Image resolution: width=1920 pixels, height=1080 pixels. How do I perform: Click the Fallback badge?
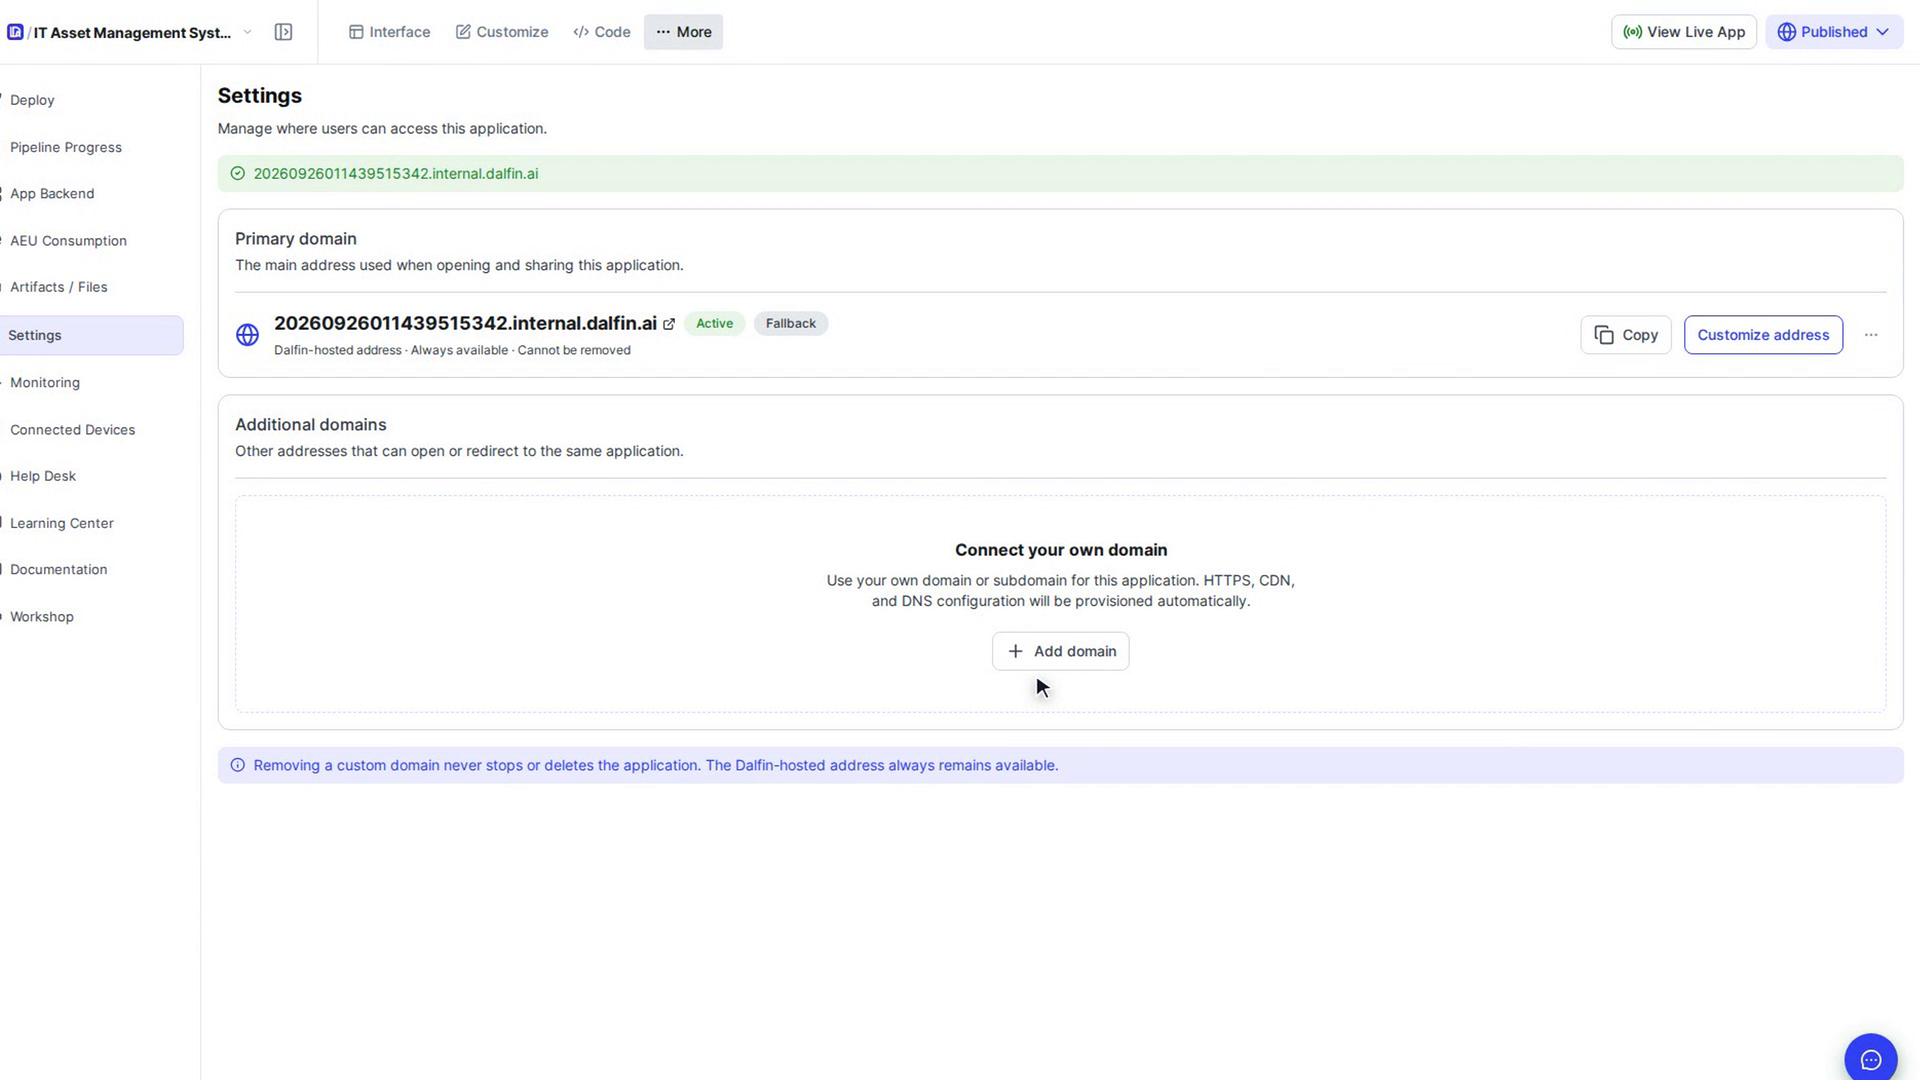point(791,323)
